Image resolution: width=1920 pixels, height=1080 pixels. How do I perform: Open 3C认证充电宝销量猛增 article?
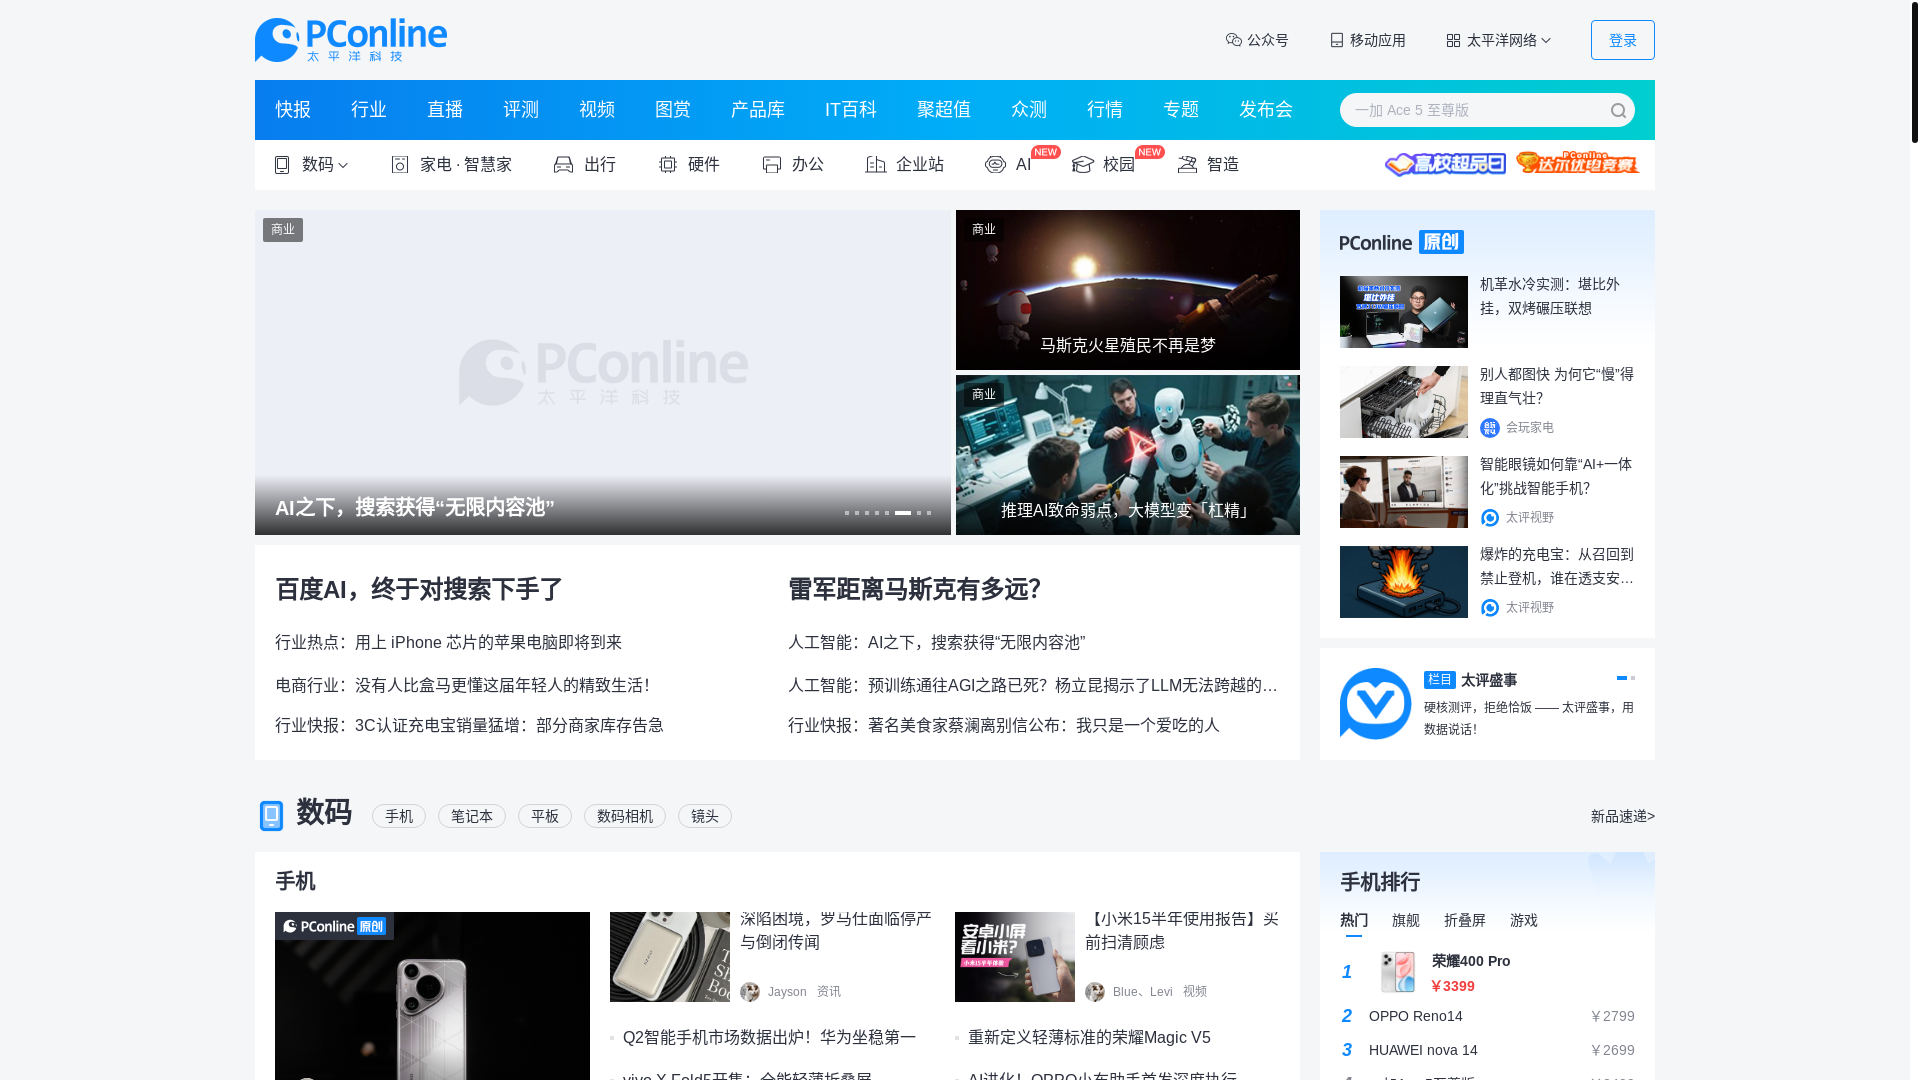pos(509,726)
